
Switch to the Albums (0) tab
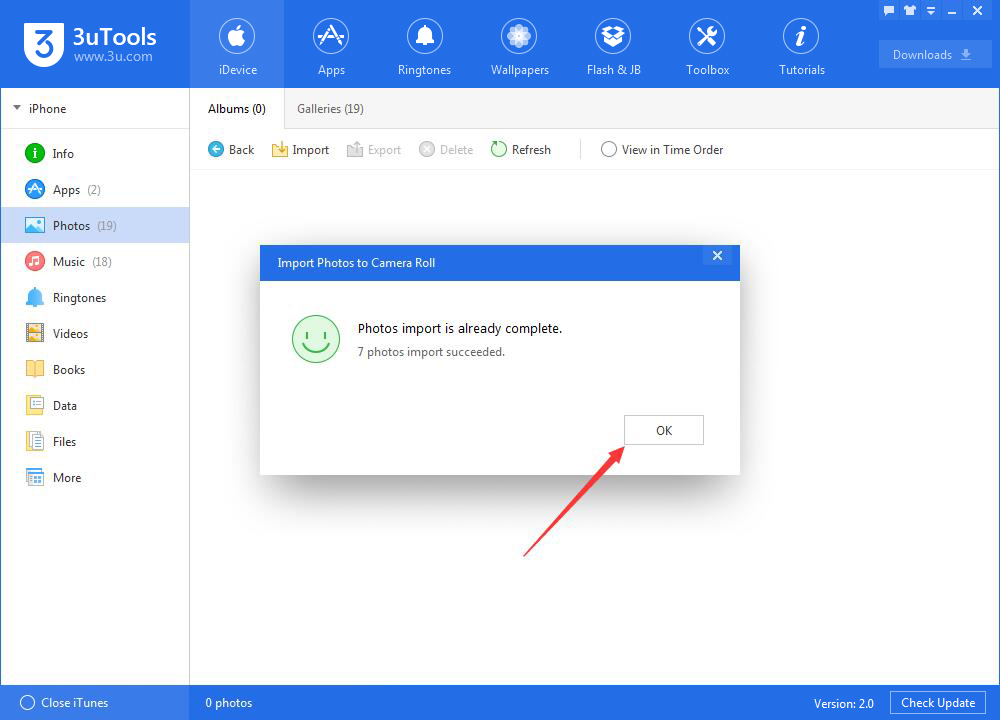237,109
